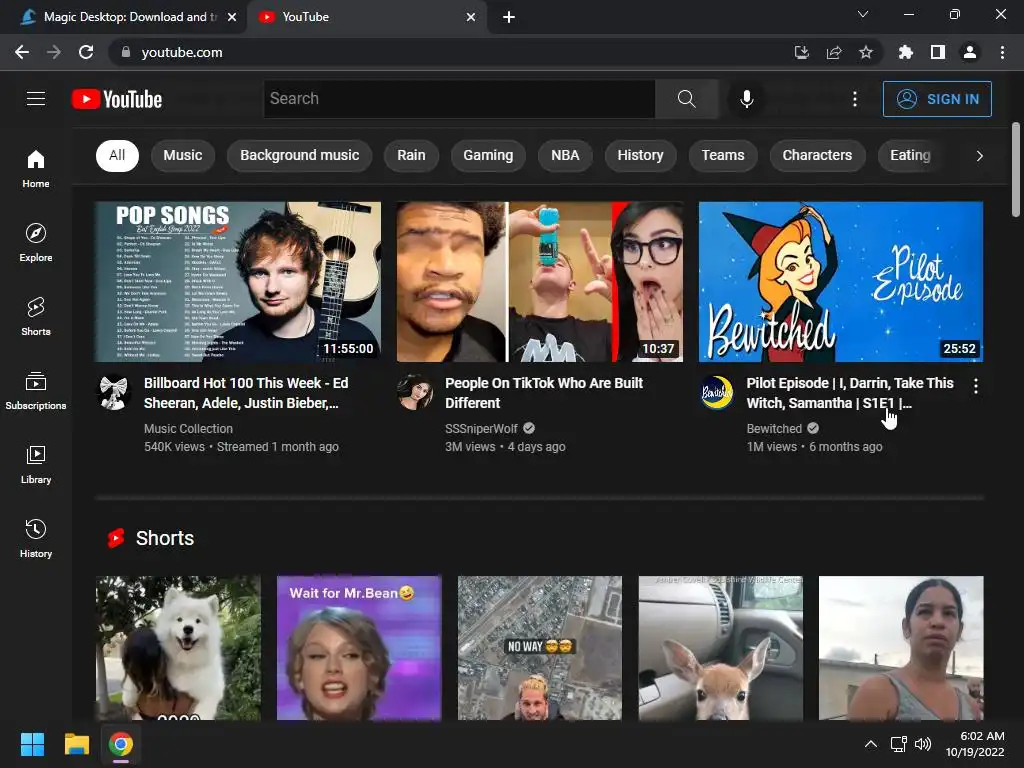This screenshot has width=1024, height=768.
Task: Open People On TikTok video title
Action: [544, 392]
